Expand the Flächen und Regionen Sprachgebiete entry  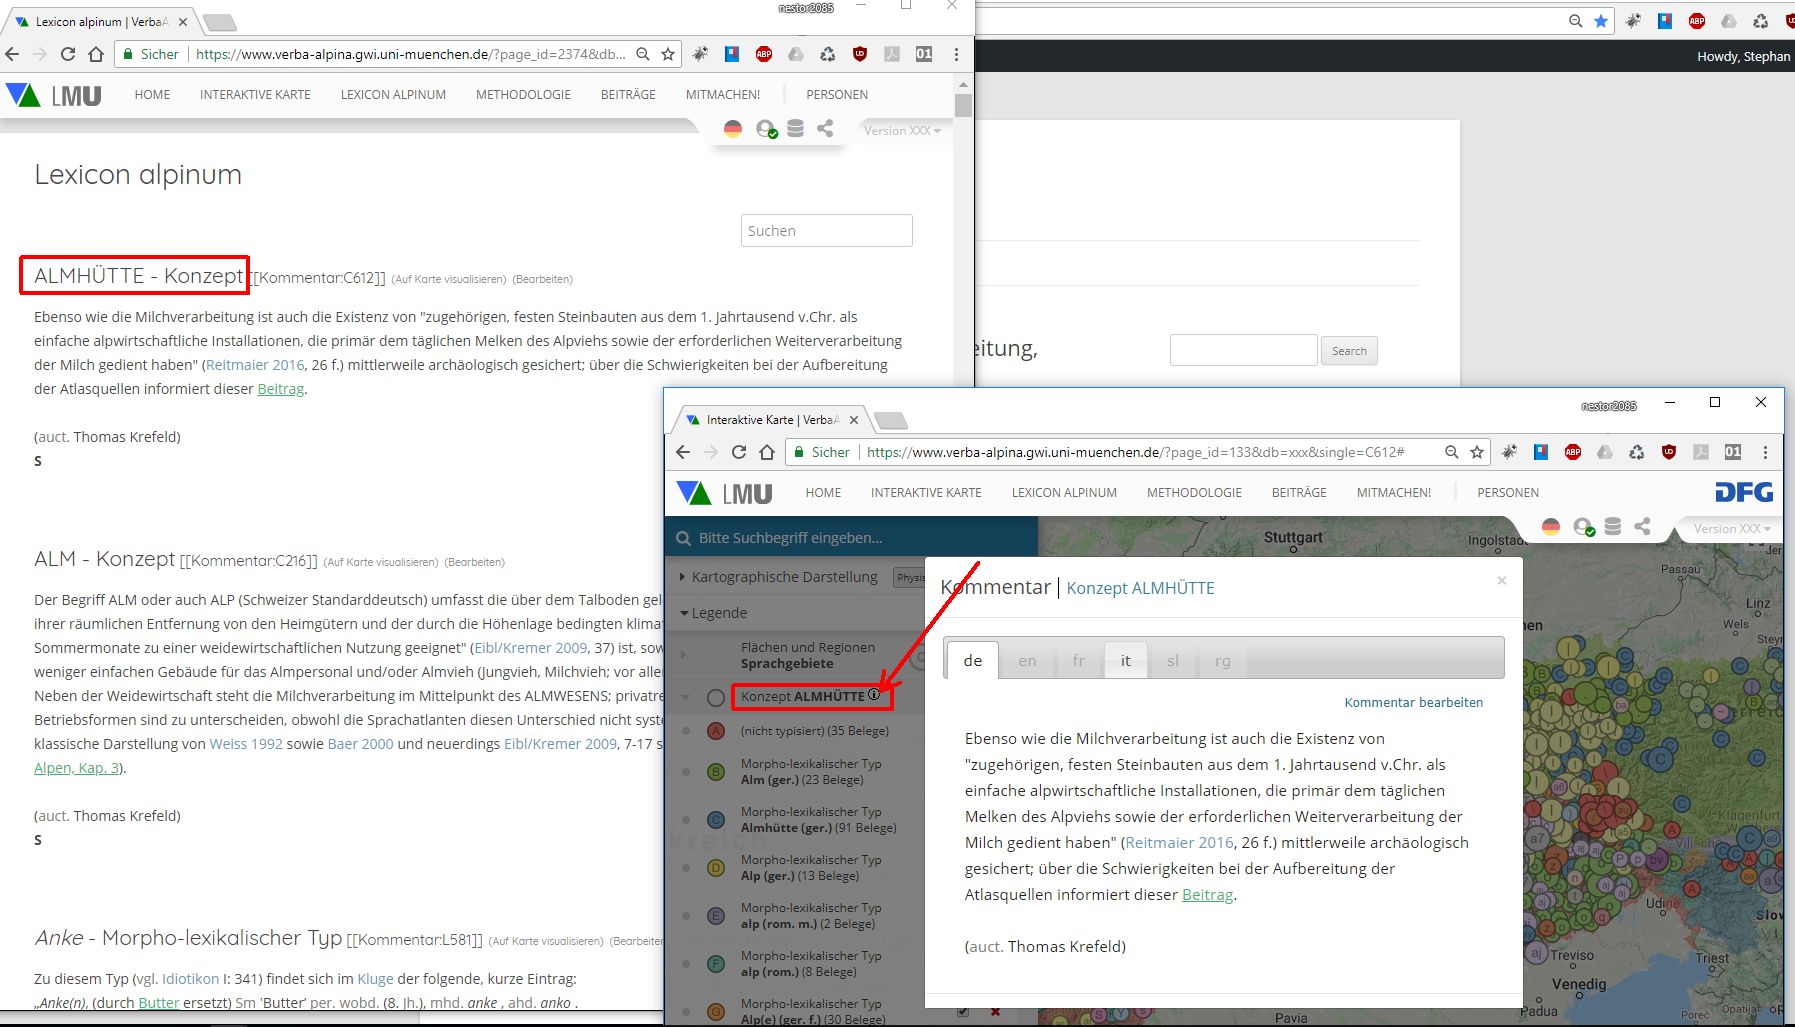pyautogui.click(x=684, y=655)
